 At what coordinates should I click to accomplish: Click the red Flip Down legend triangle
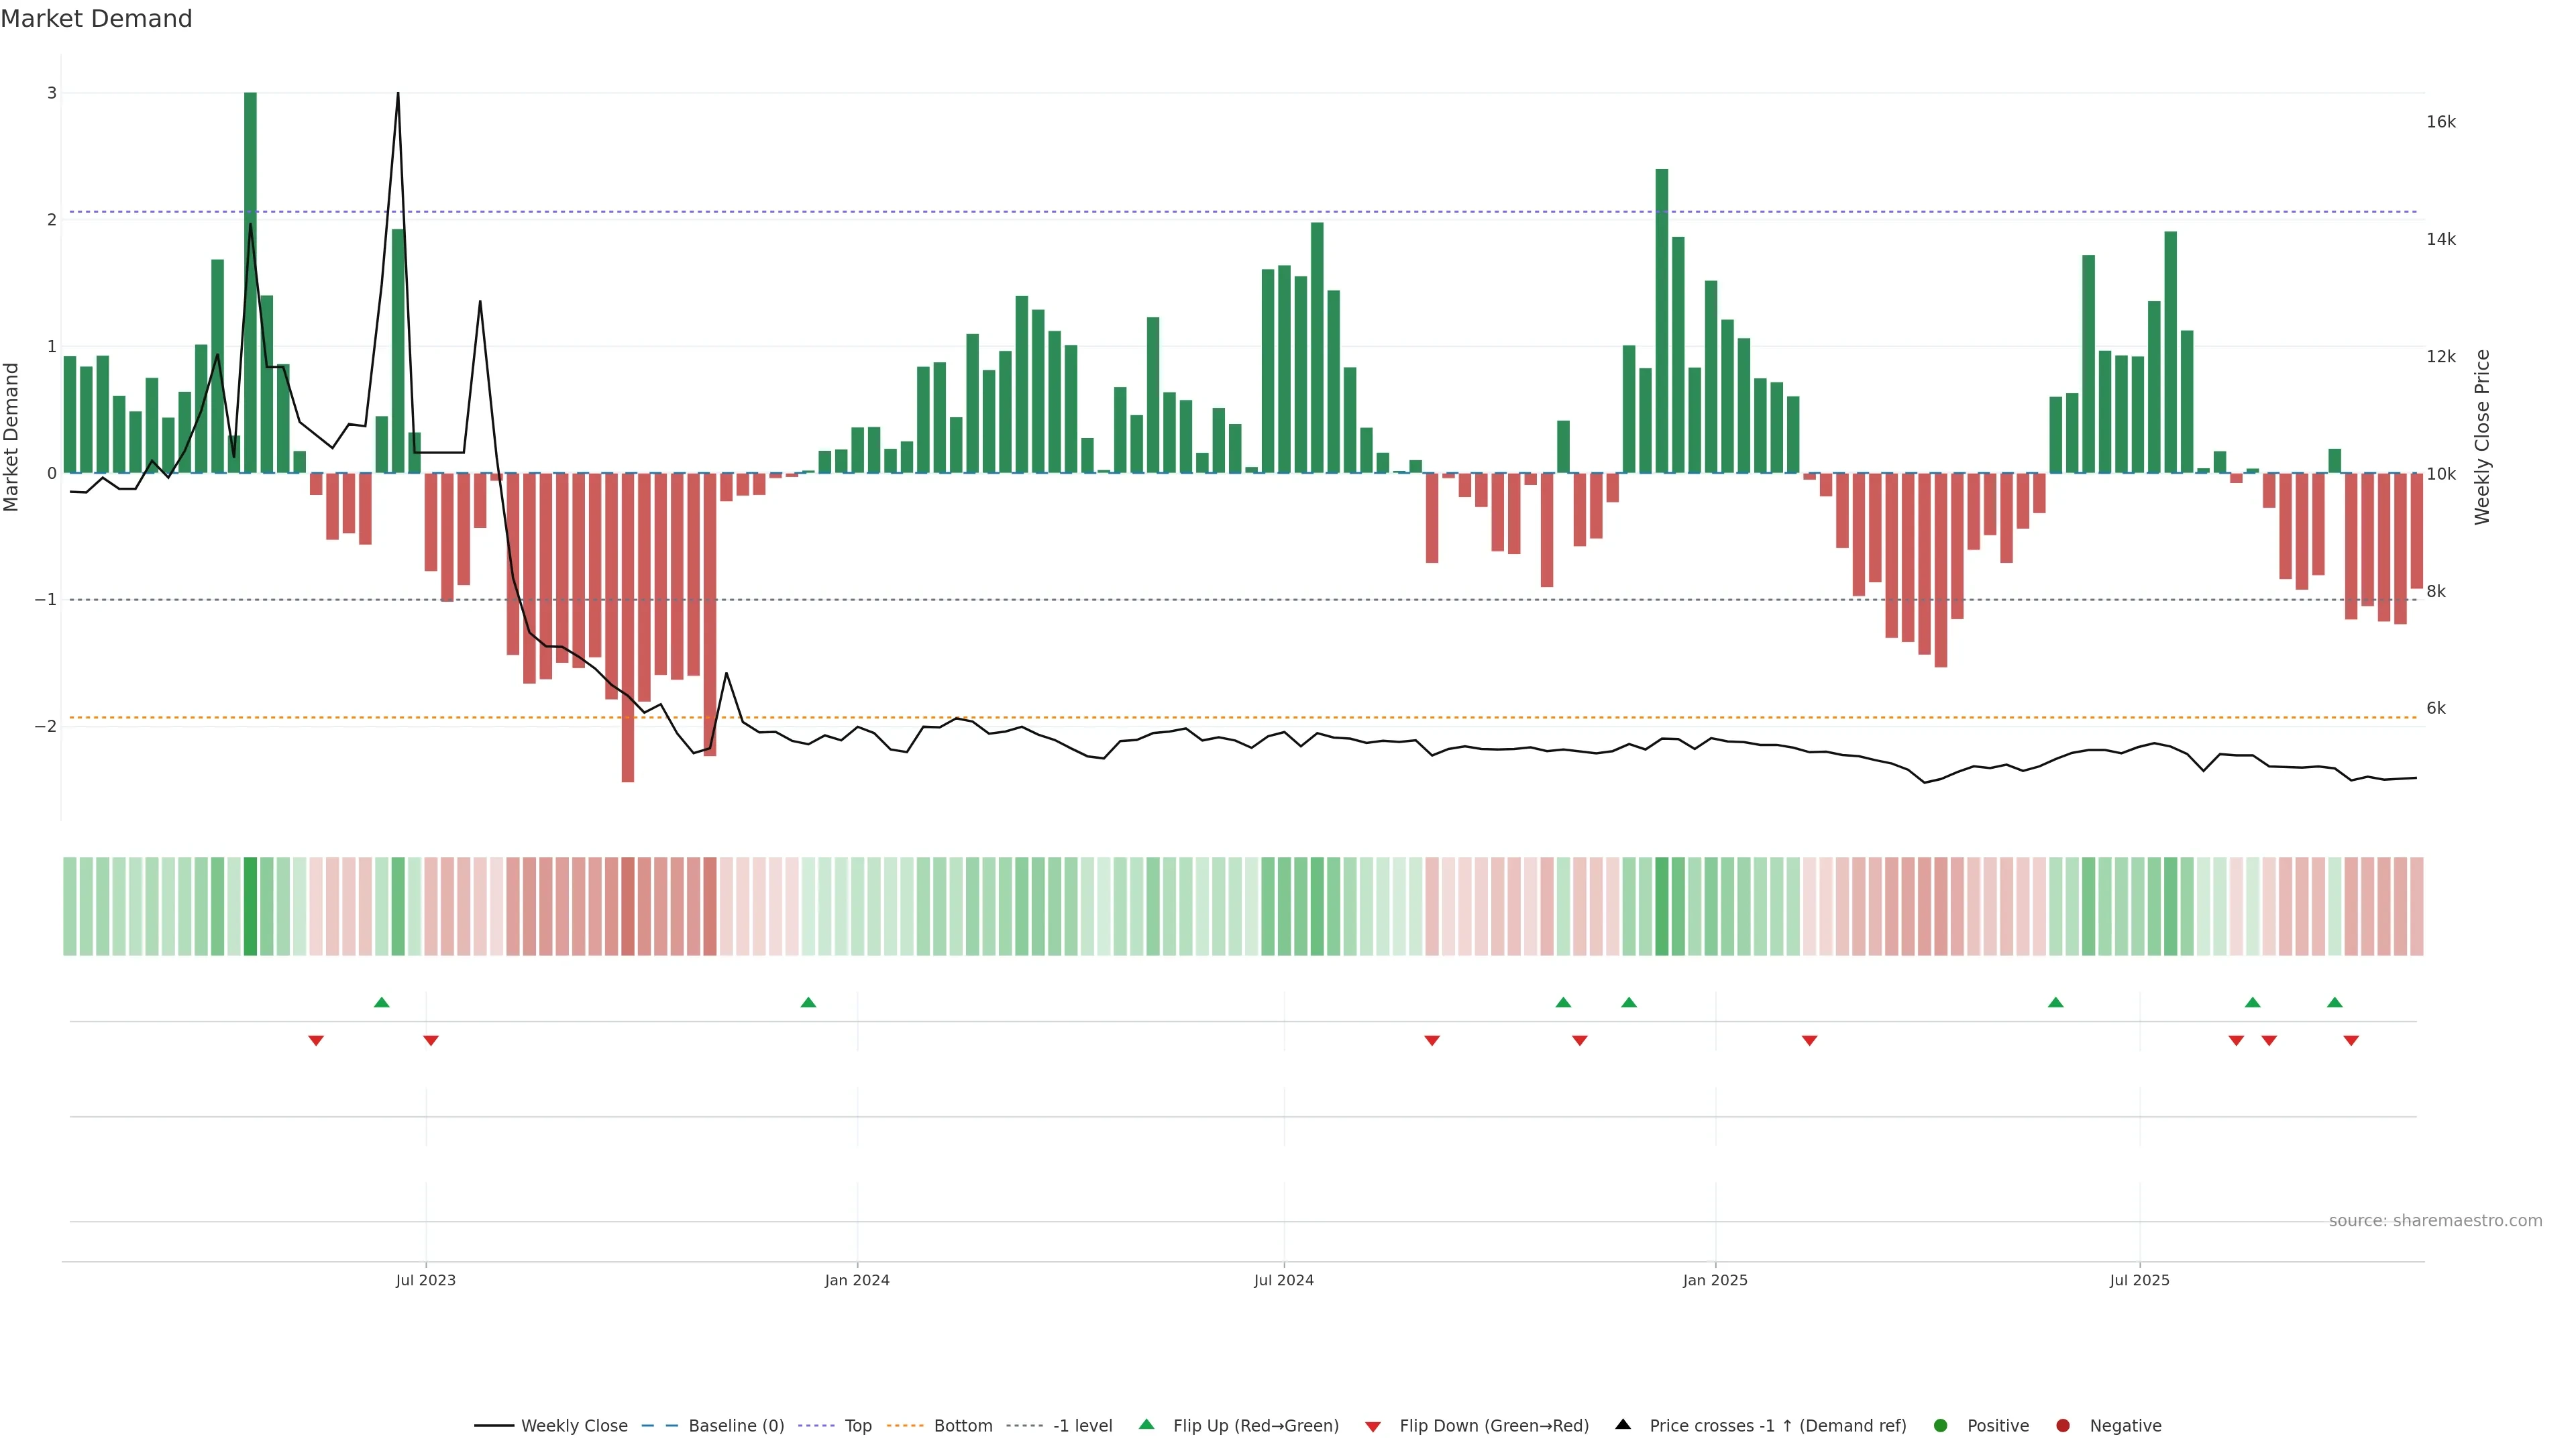pyautogui.click(x=1373, y=1426)
